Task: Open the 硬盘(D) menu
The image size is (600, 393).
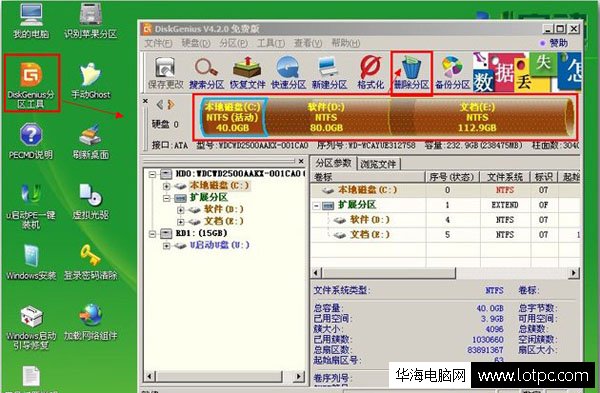Action: 196,43
